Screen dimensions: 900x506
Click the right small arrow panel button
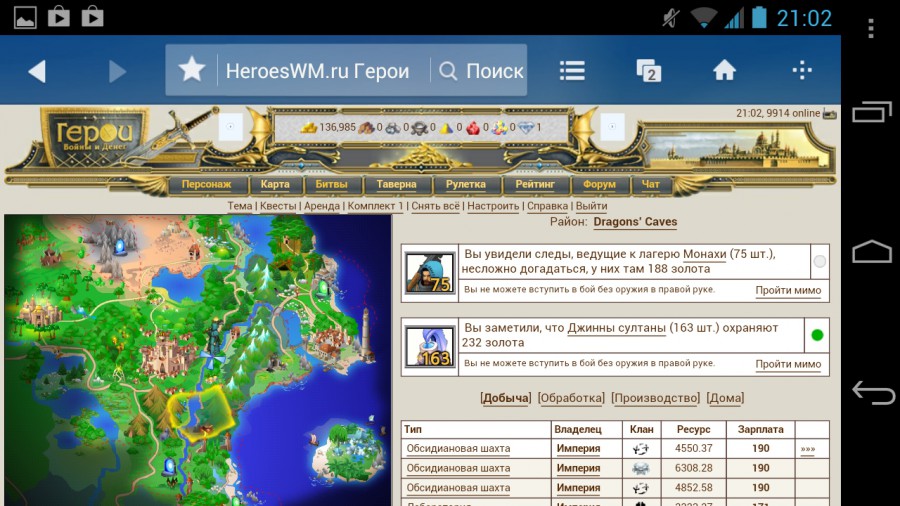click(x=612, y=127)
